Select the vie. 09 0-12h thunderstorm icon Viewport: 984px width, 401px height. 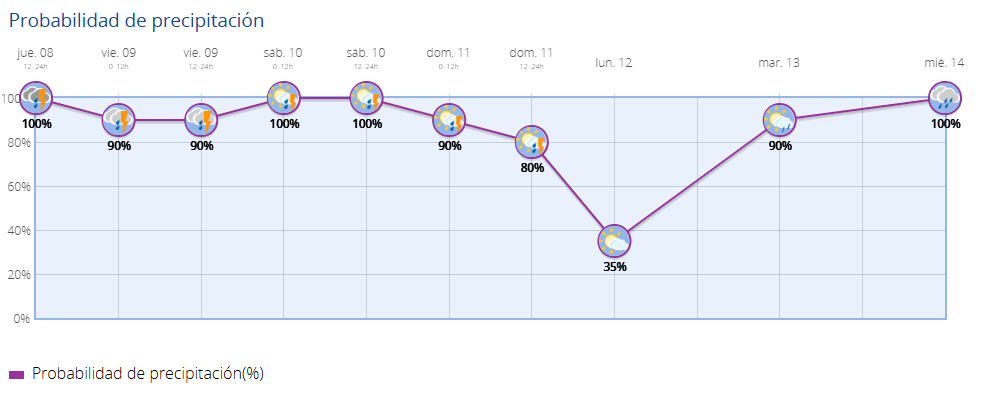119,119
